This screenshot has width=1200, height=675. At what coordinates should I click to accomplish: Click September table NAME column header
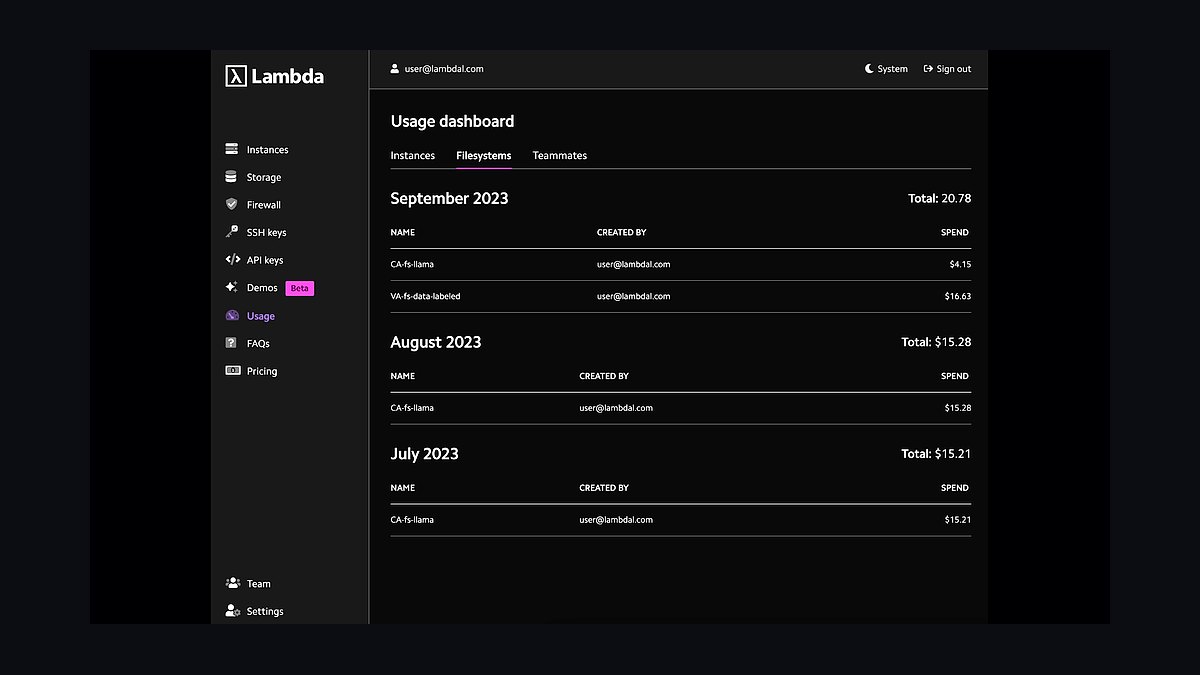[x=403, y=232]
